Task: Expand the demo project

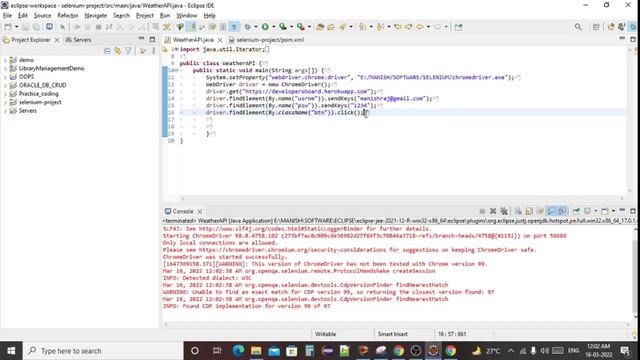Action: (x=5, y=60)
